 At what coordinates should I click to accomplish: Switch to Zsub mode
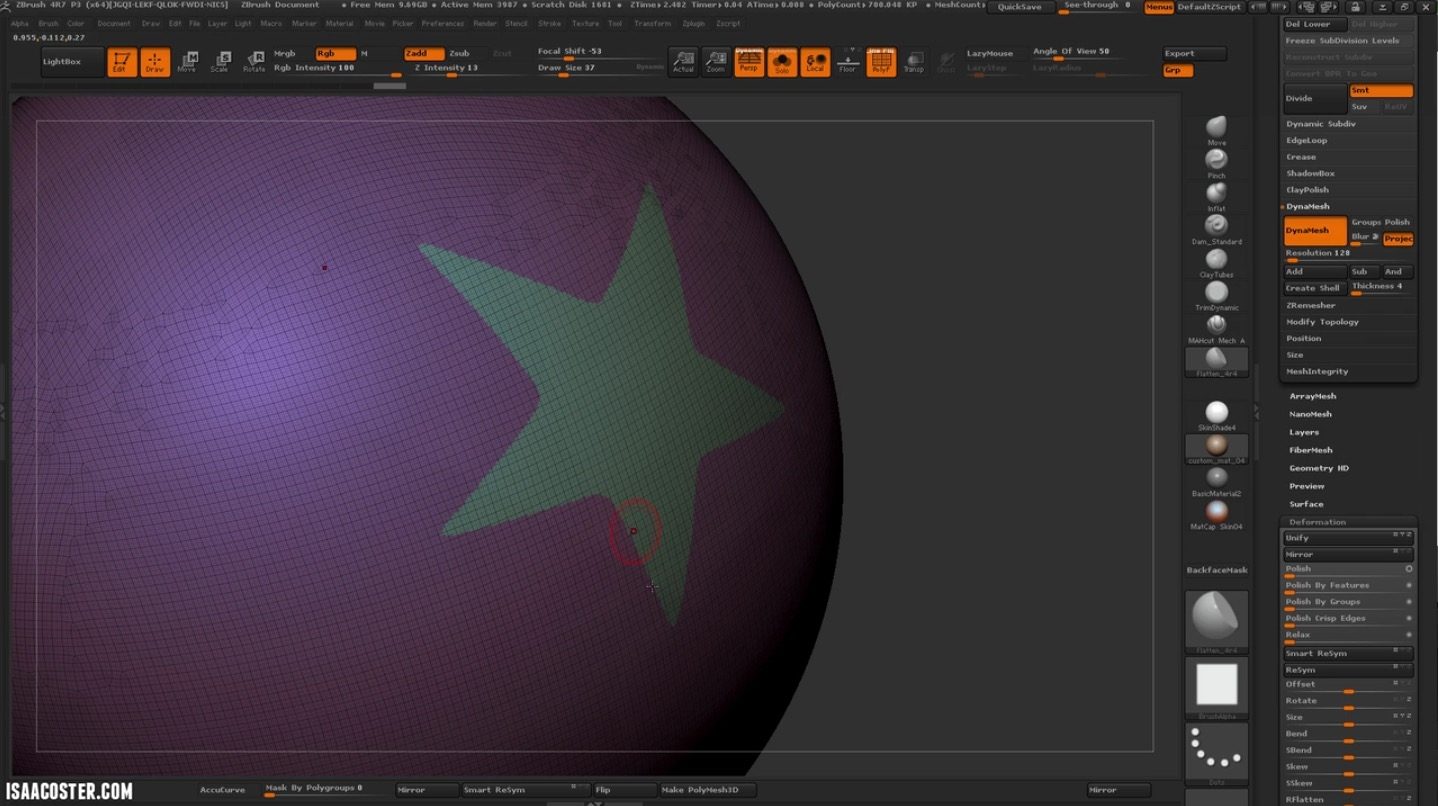459,54
